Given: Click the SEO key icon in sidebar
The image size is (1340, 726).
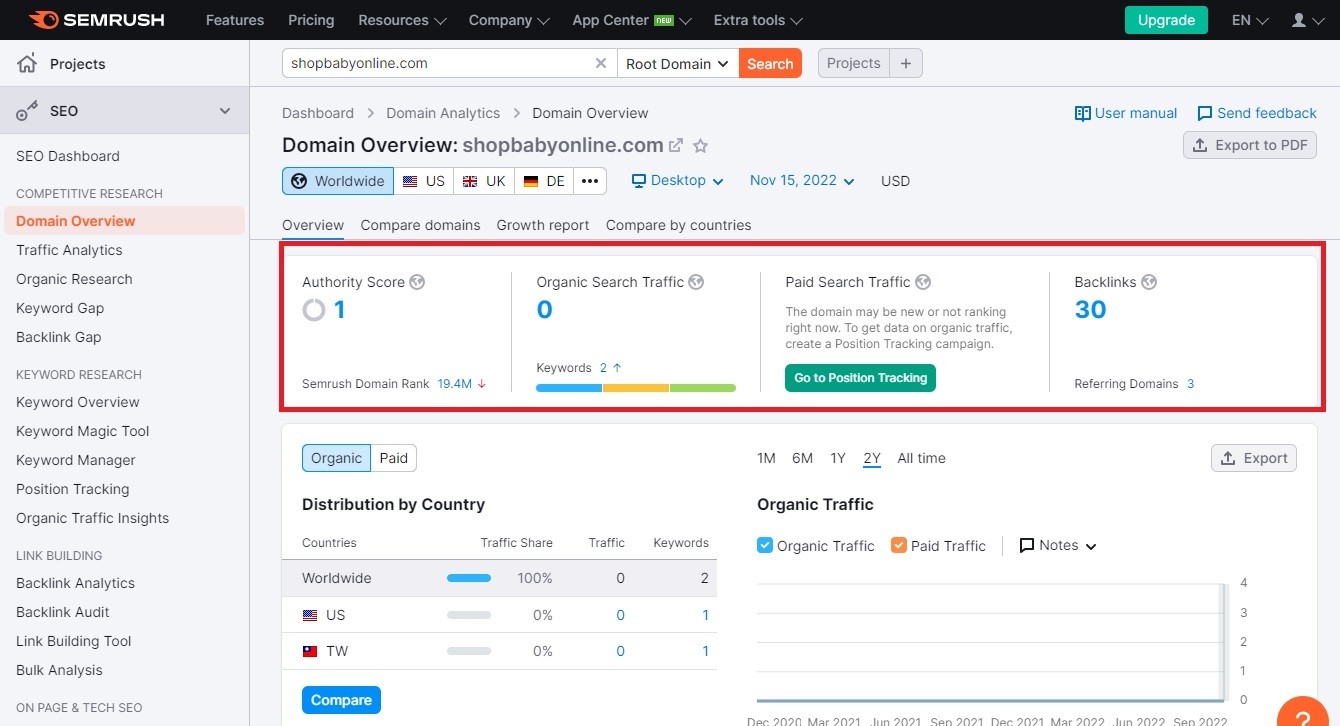Looking at the screenshot, I should 27,111.
